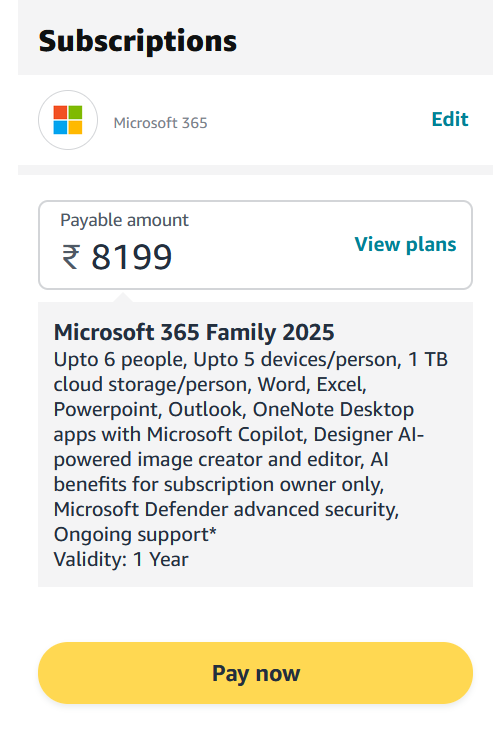Viewport: 499px width, 745px height.
Task: Click the Payable amount label
Action: tap(125, 220)
